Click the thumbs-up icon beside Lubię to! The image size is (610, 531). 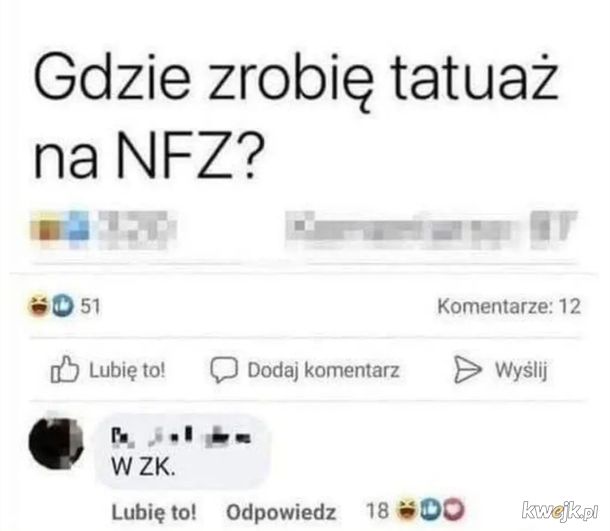coord(65,369)
